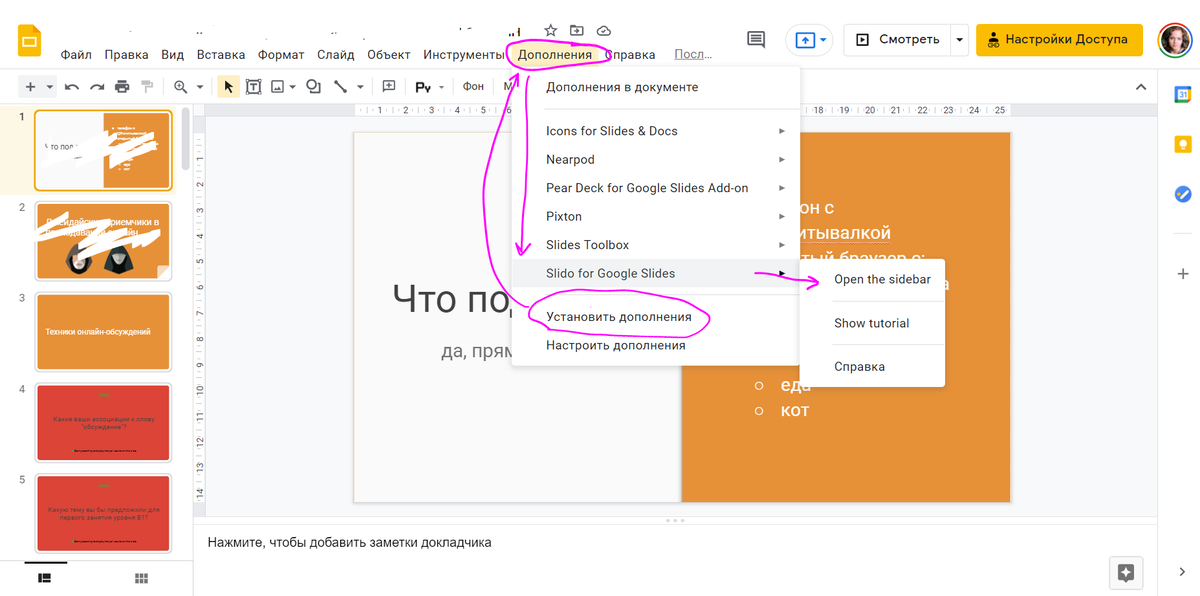Open comment history
1200x596 pixels.
pyautogui.click(x=756, y=40)
